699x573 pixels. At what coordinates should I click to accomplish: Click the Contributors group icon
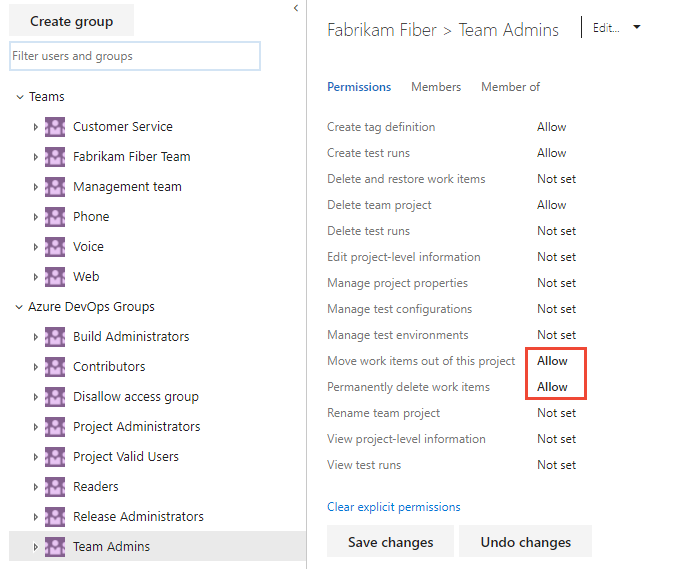55,367
